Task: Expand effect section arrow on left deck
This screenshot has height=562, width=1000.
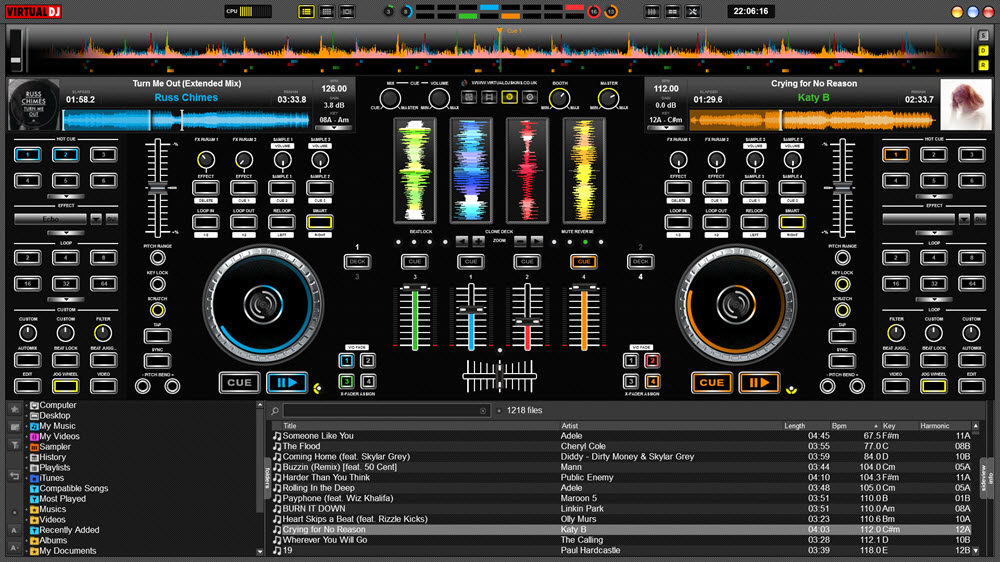Action: [x=66, y=233]
